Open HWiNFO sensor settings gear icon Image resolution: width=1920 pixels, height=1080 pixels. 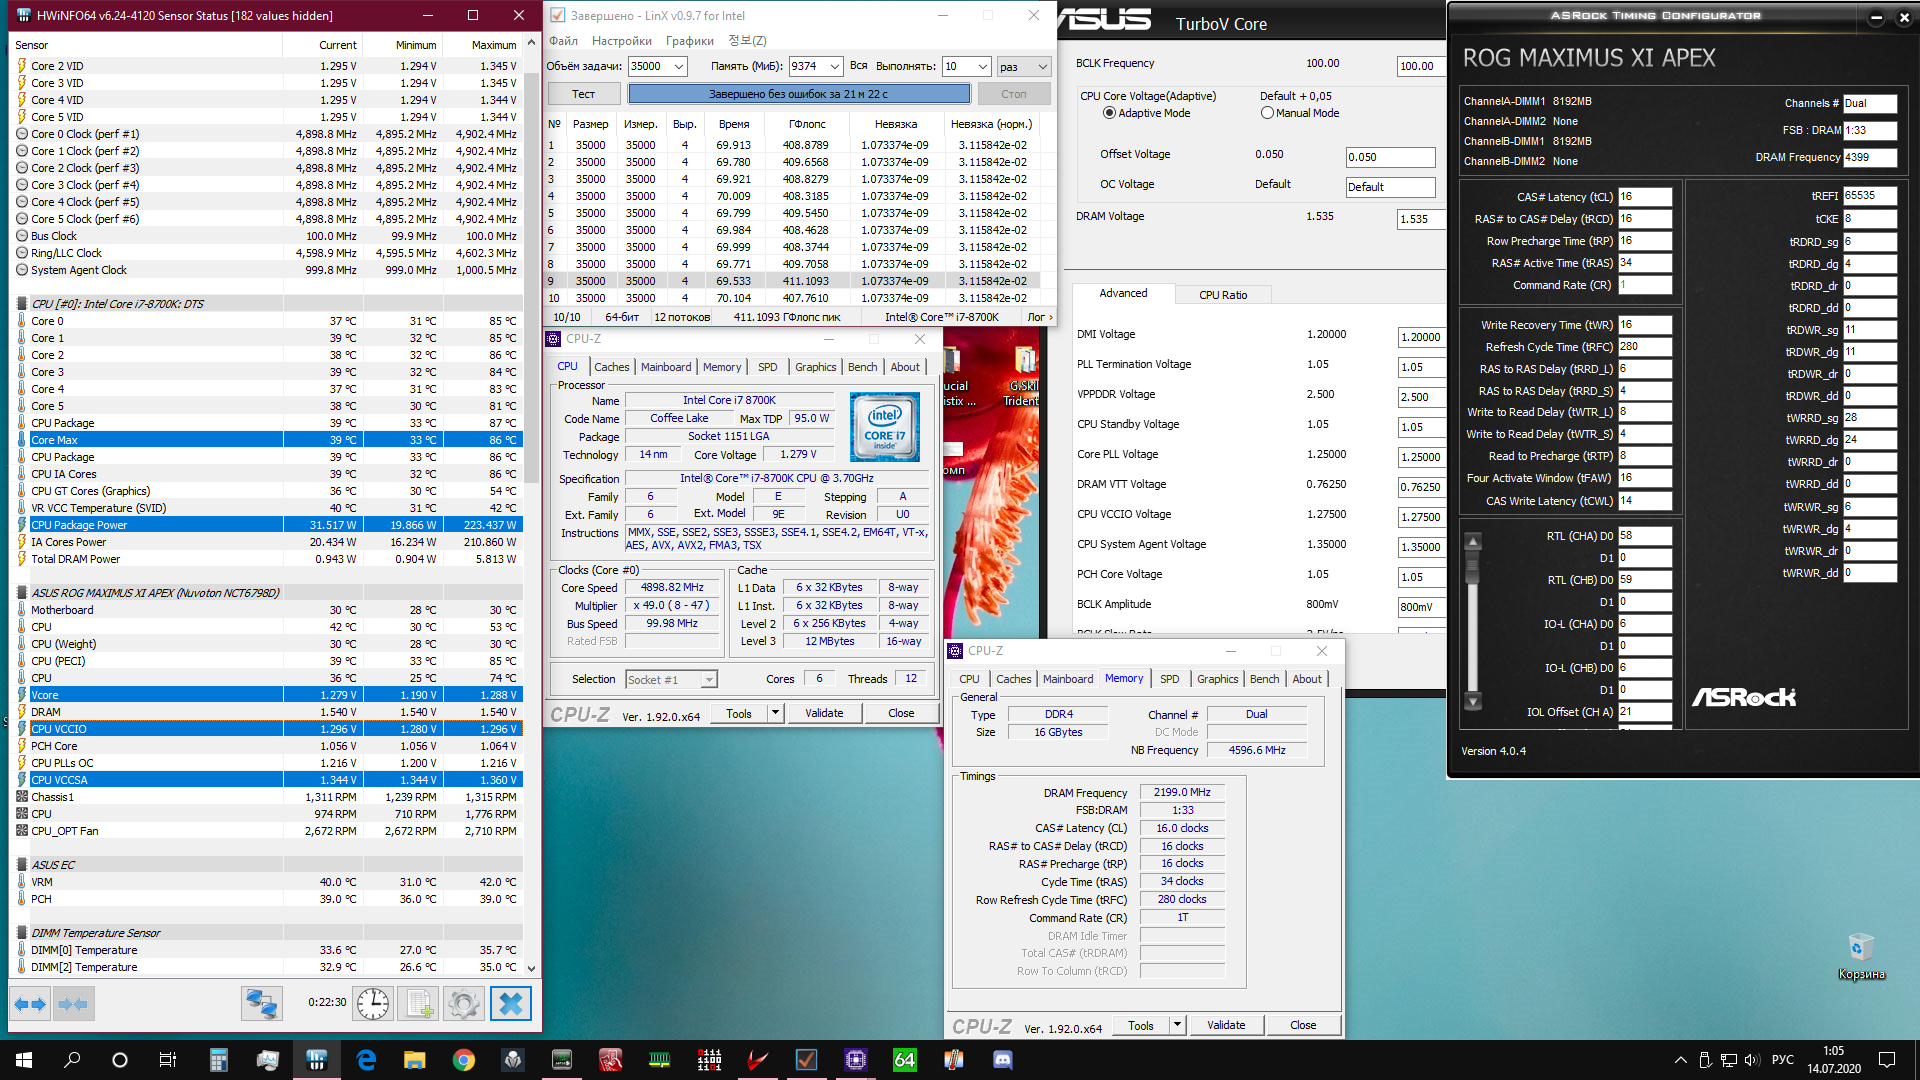coord(464,1004)
